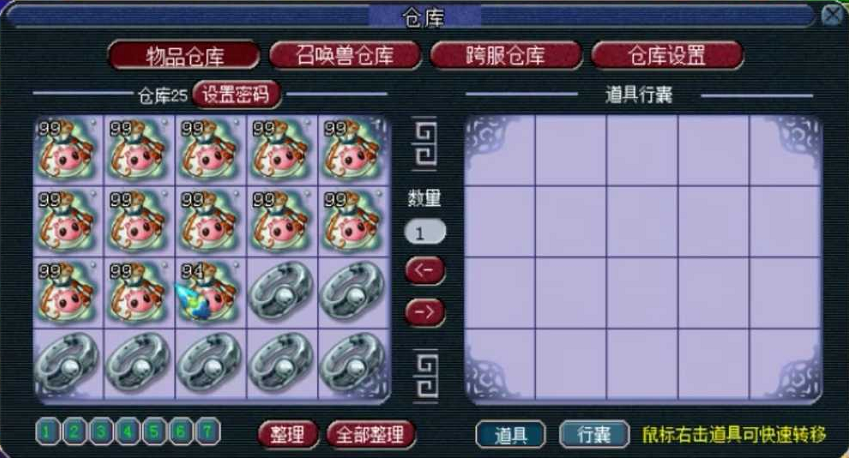Select the first silver ring in third row
Image resolution: width=849 pixels, height=458 pixels.
tap(282, 292)
